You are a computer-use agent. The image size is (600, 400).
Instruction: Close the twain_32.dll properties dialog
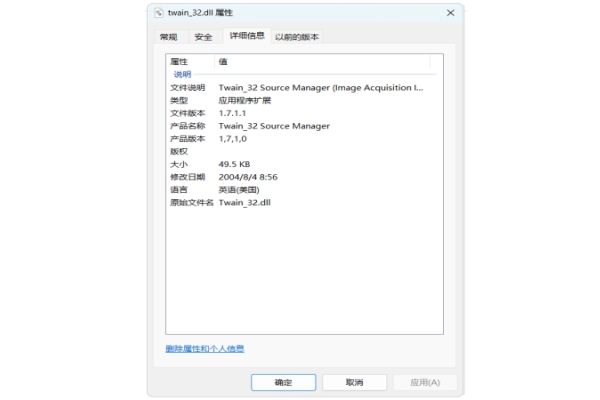pyautogui.click(x=449, y=13)
